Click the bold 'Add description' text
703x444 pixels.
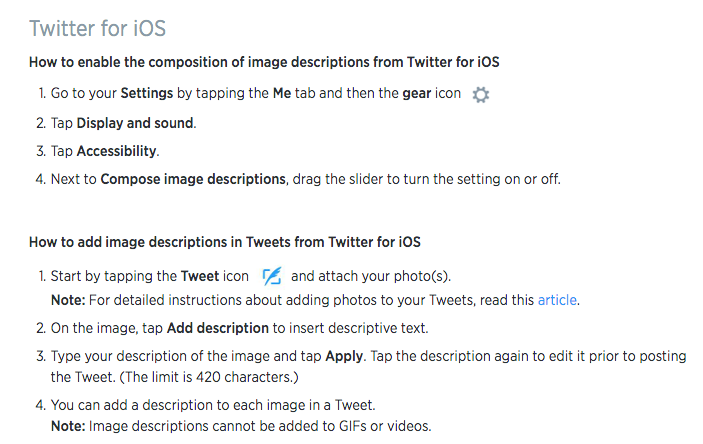(x=217, y=328)
